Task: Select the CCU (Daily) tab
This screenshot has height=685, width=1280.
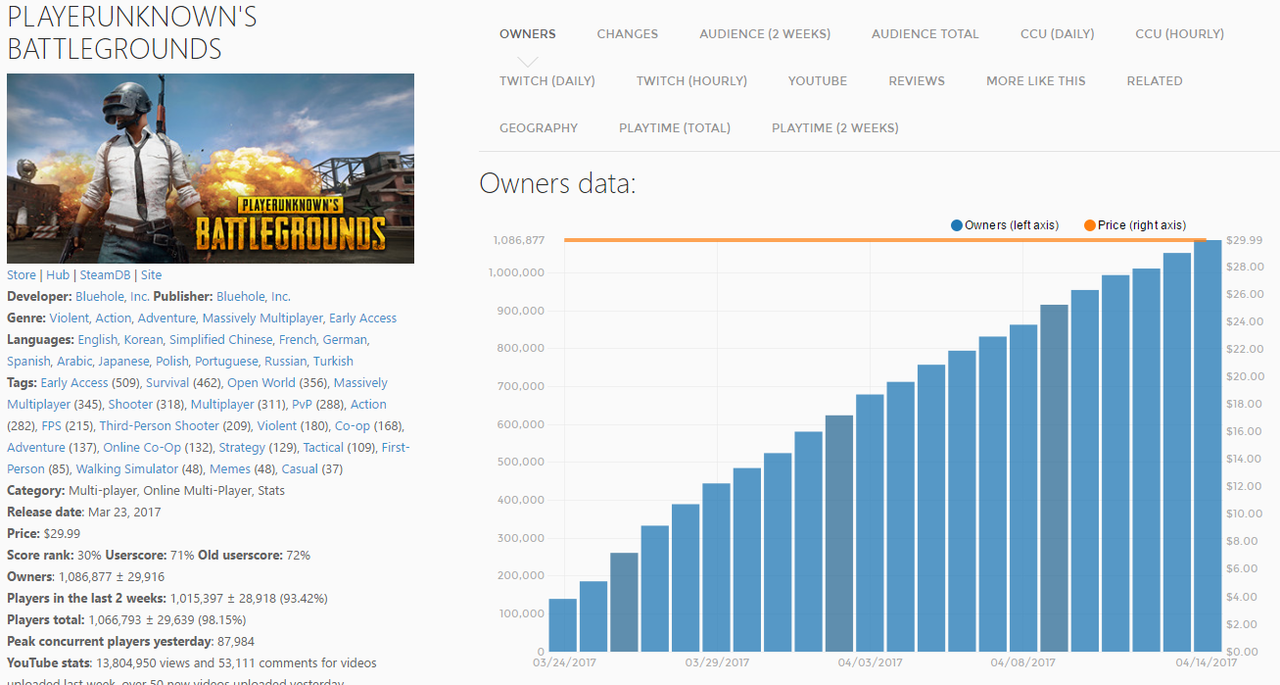Action: point(1057,34)
